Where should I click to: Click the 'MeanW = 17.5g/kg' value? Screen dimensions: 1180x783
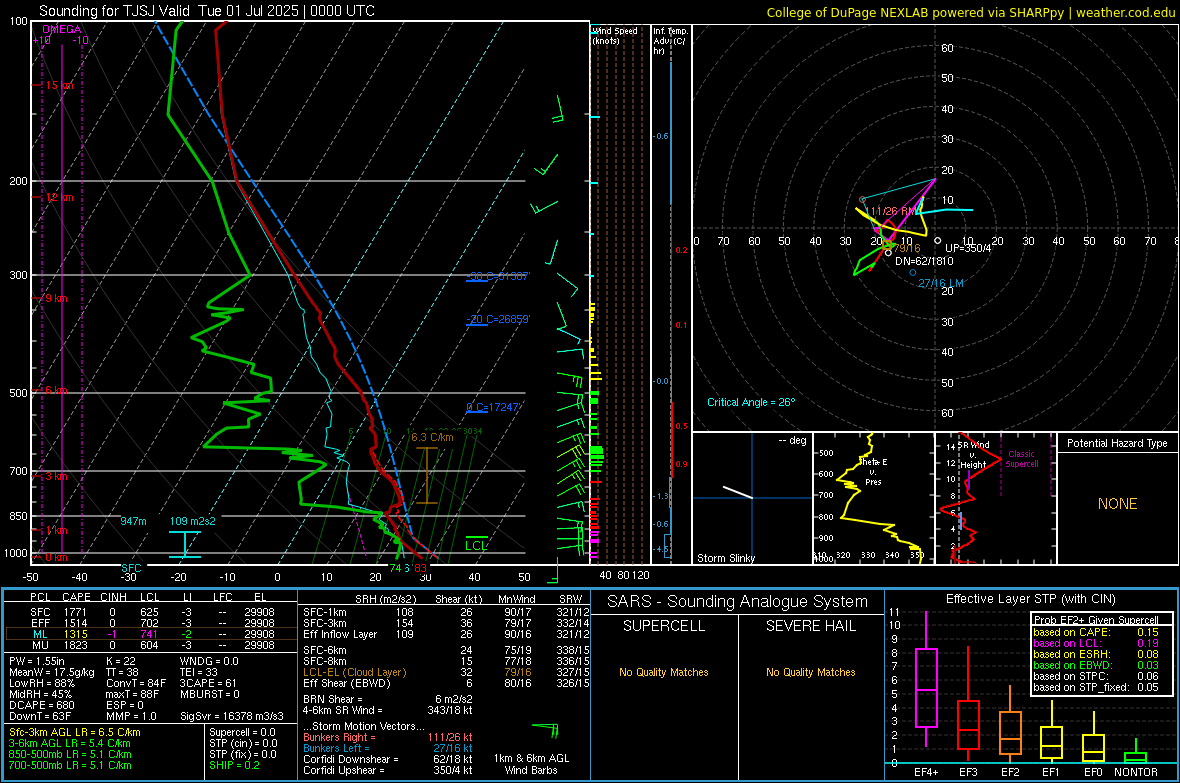(x=52, y=672)
